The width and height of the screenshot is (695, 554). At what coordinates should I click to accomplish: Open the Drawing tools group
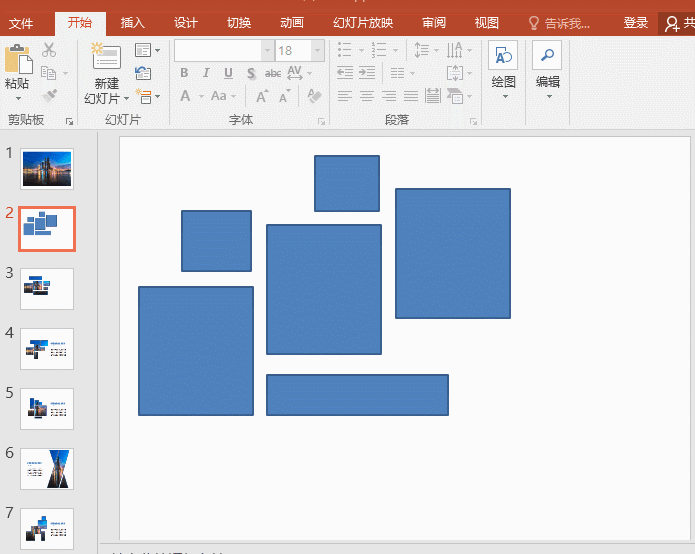click(504, 70)
